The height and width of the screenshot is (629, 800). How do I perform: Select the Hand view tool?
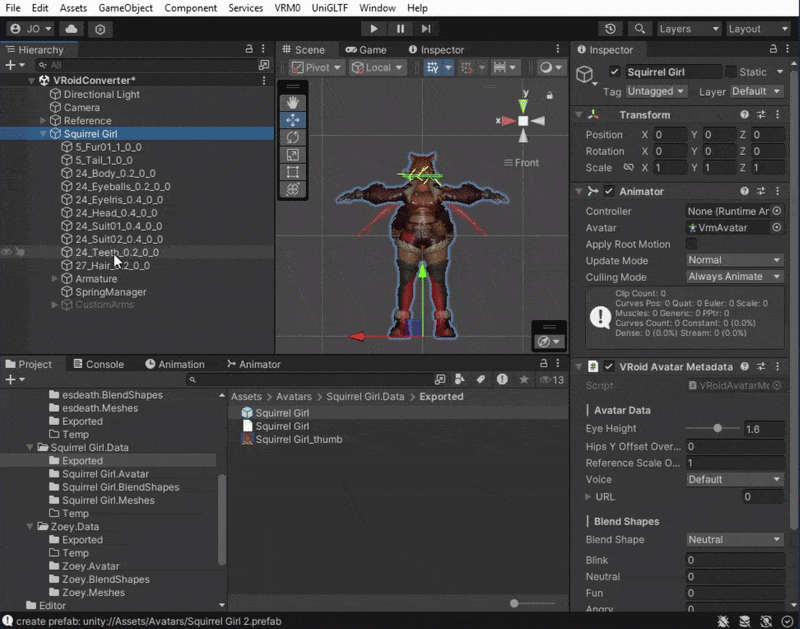tap(293, 103)
